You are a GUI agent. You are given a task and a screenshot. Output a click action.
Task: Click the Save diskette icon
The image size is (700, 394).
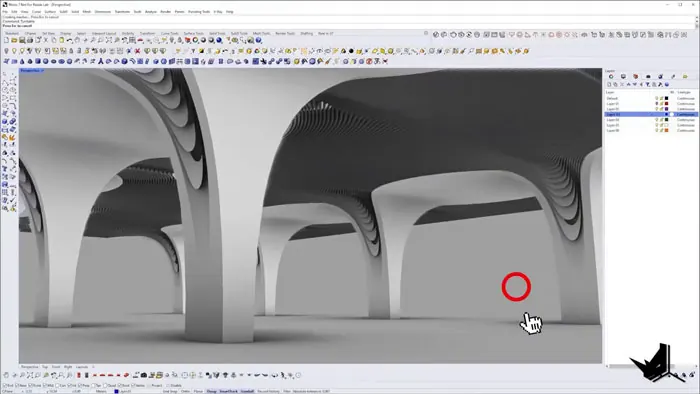(22, 40)
